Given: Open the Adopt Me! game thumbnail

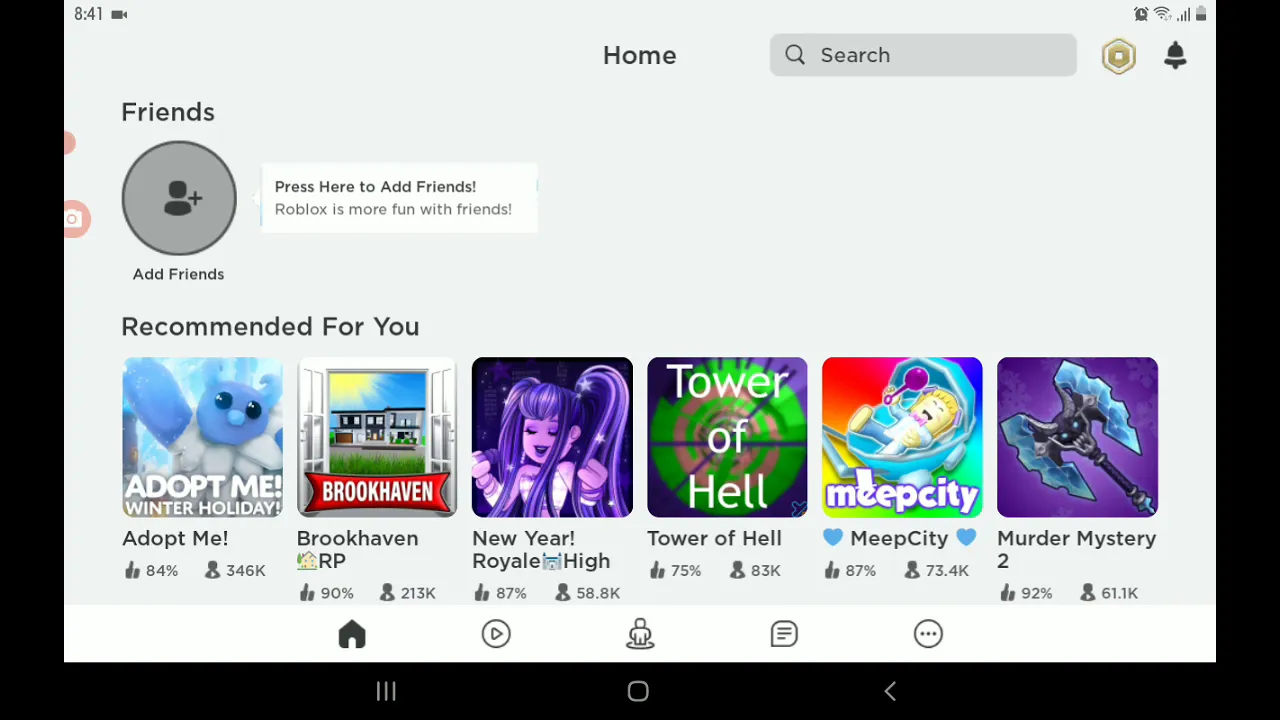Looking at the screenshot, I should [202, 437].
